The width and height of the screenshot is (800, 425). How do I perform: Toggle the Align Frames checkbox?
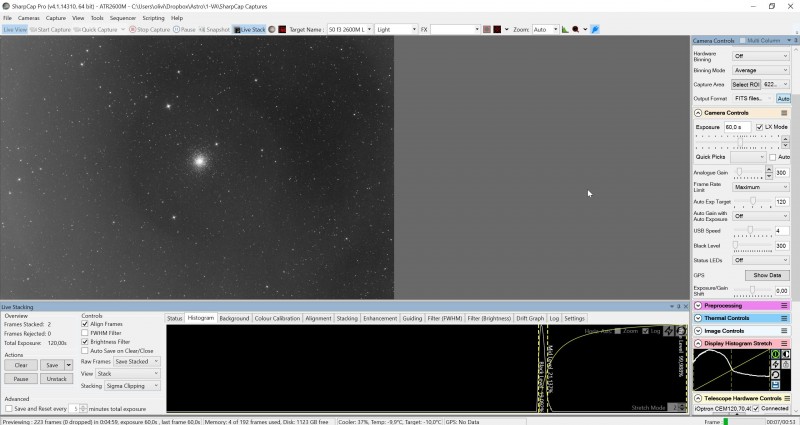85,324
